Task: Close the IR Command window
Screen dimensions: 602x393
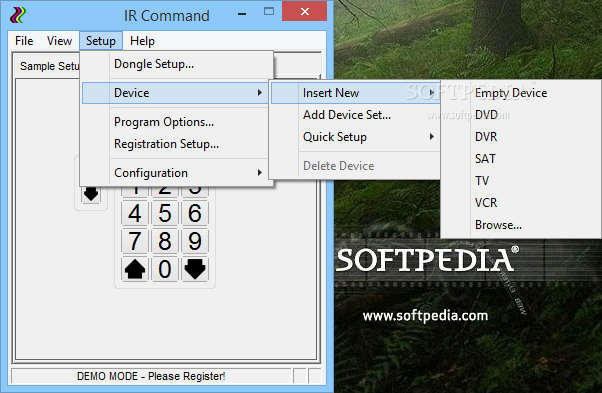Action: coord(305,12)
